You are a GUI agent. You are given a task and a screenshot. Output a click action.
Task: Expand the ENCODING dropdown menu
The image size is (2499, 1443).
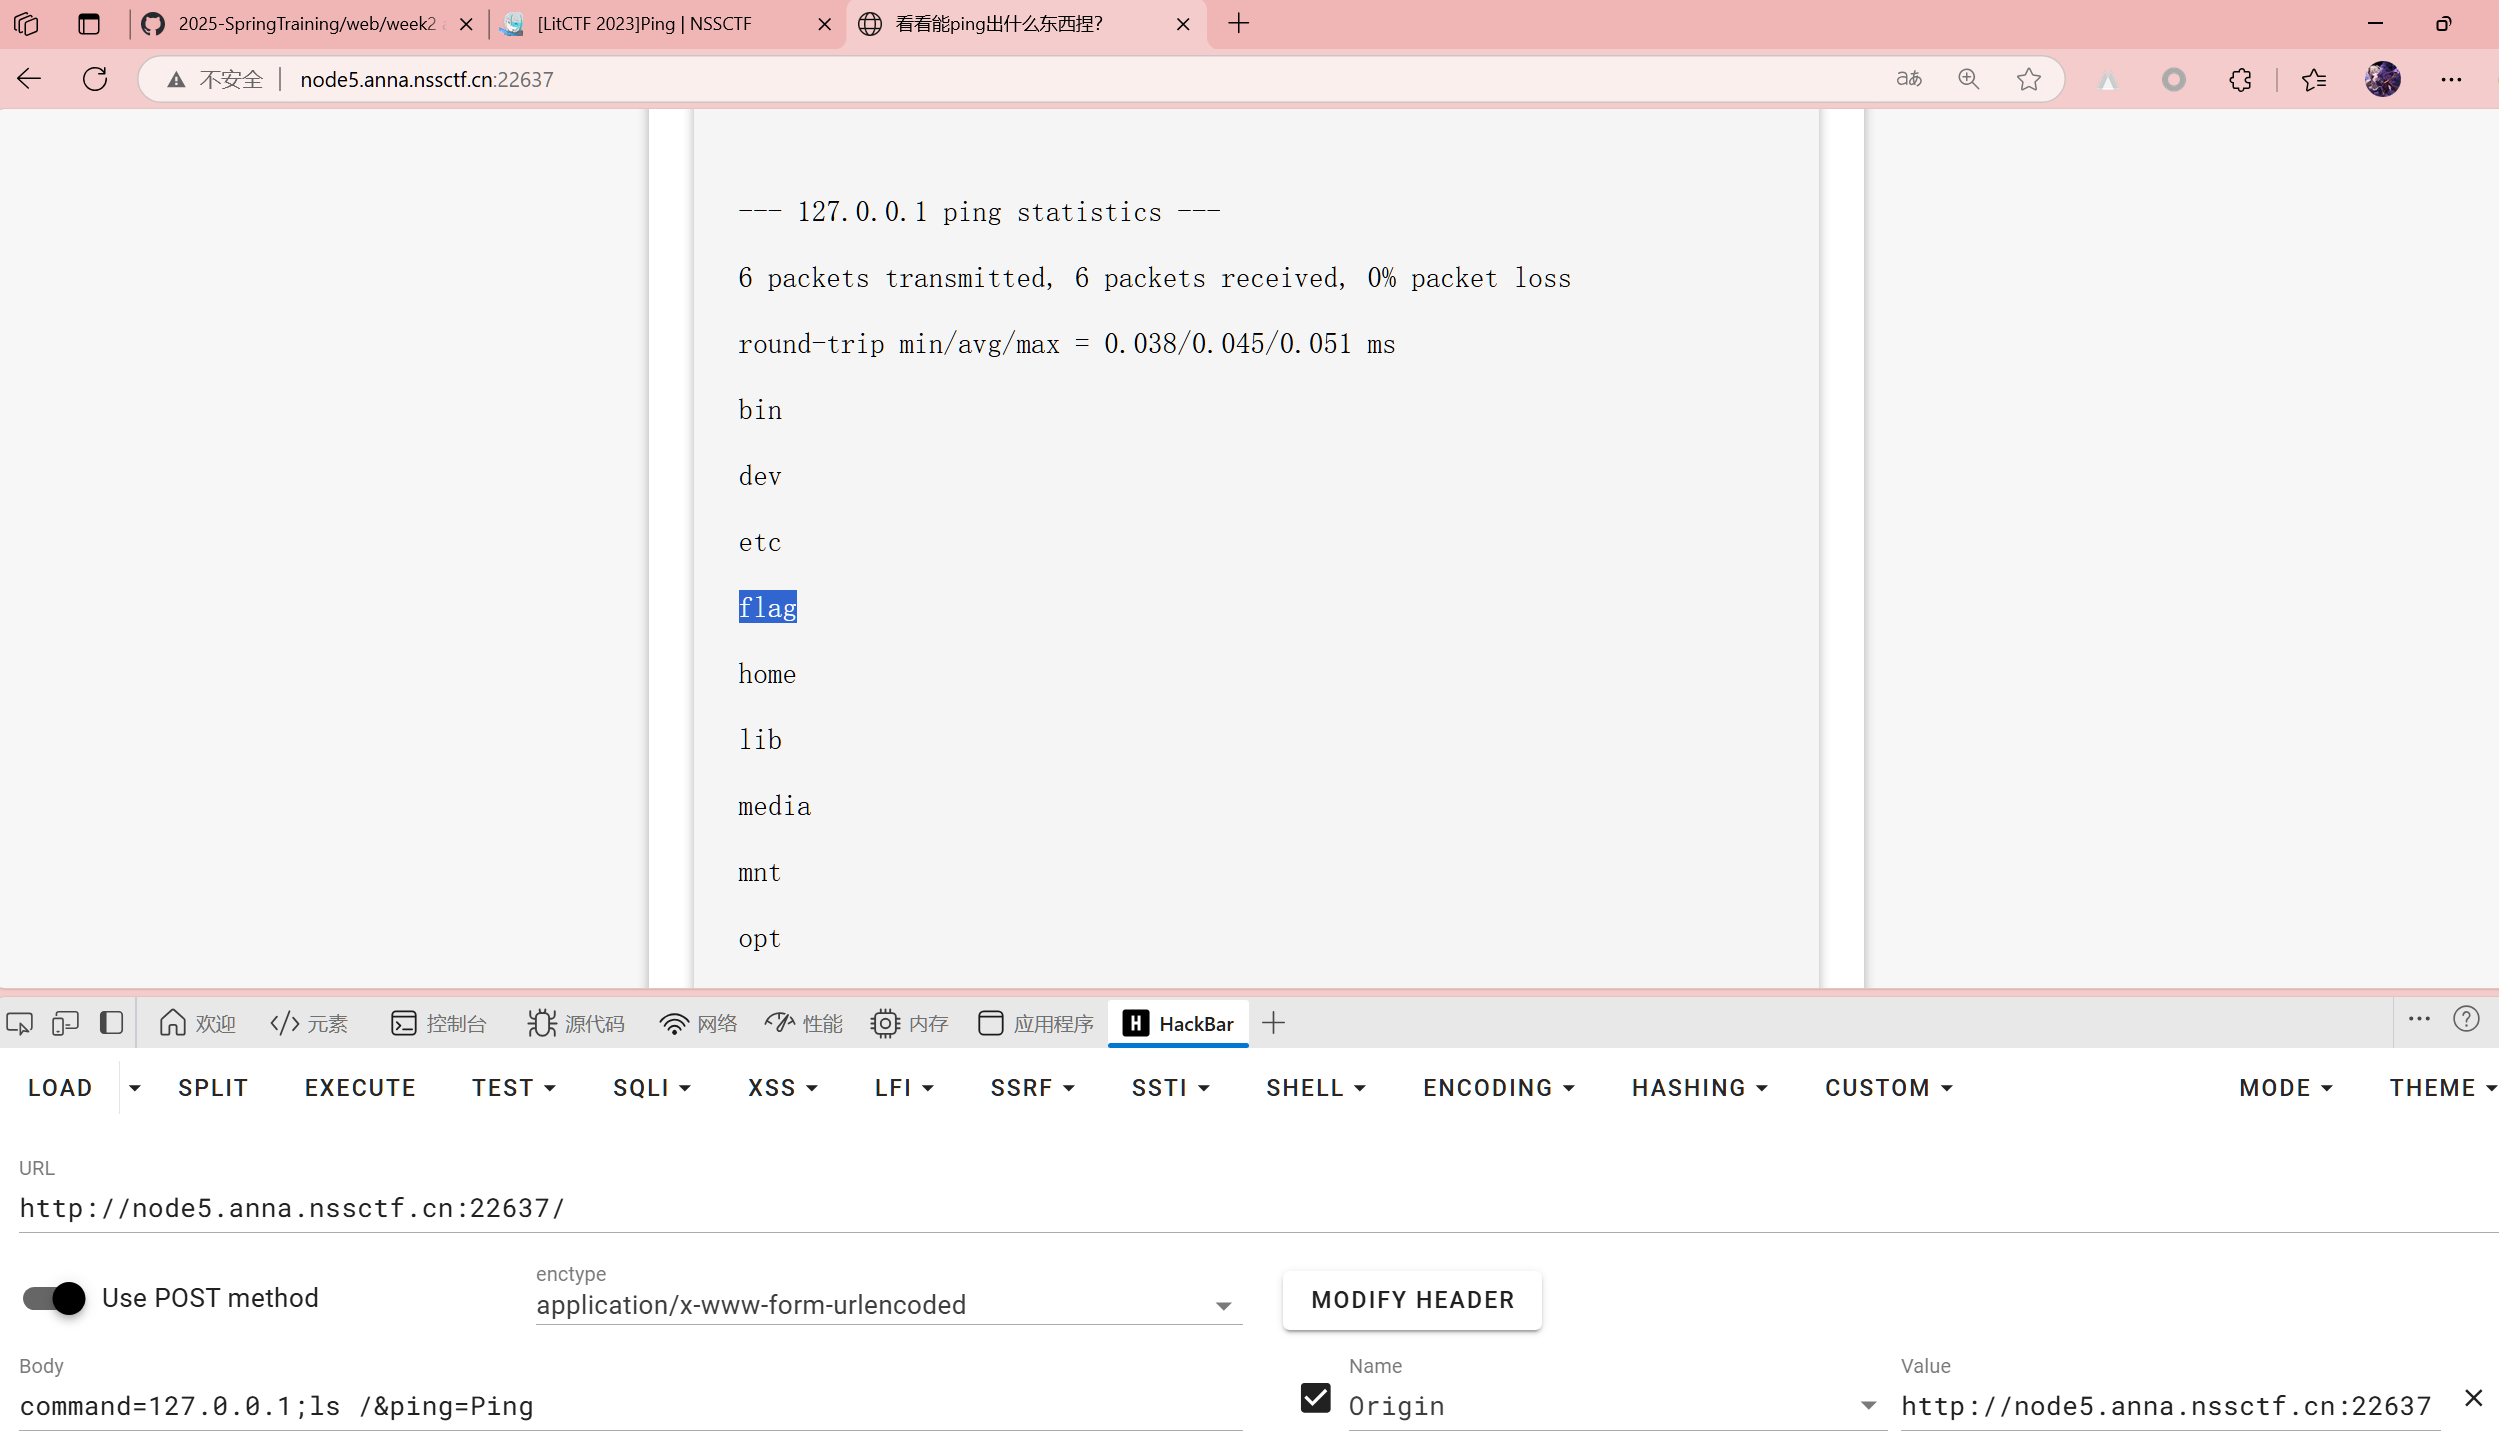click(1498, 1088)
